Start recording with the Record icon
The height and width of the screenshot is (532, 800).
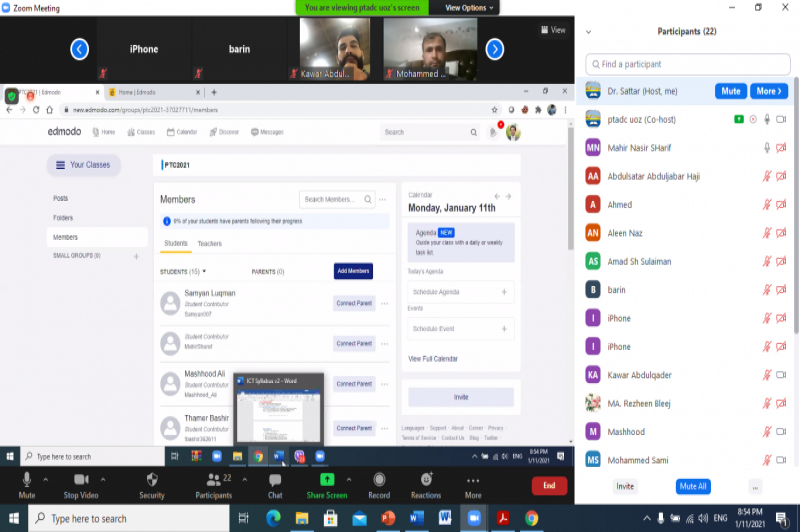(x=379, y=481)
